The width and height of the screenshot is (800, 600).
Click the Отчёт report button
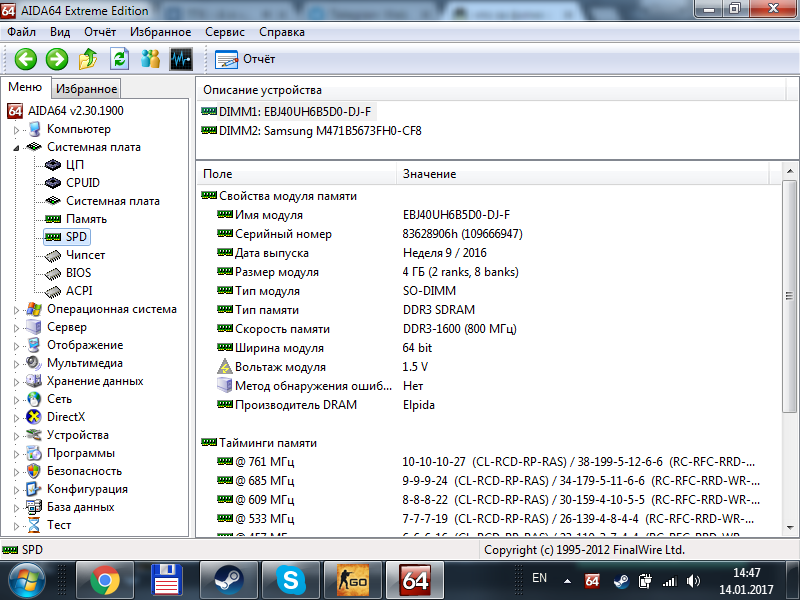245,59
